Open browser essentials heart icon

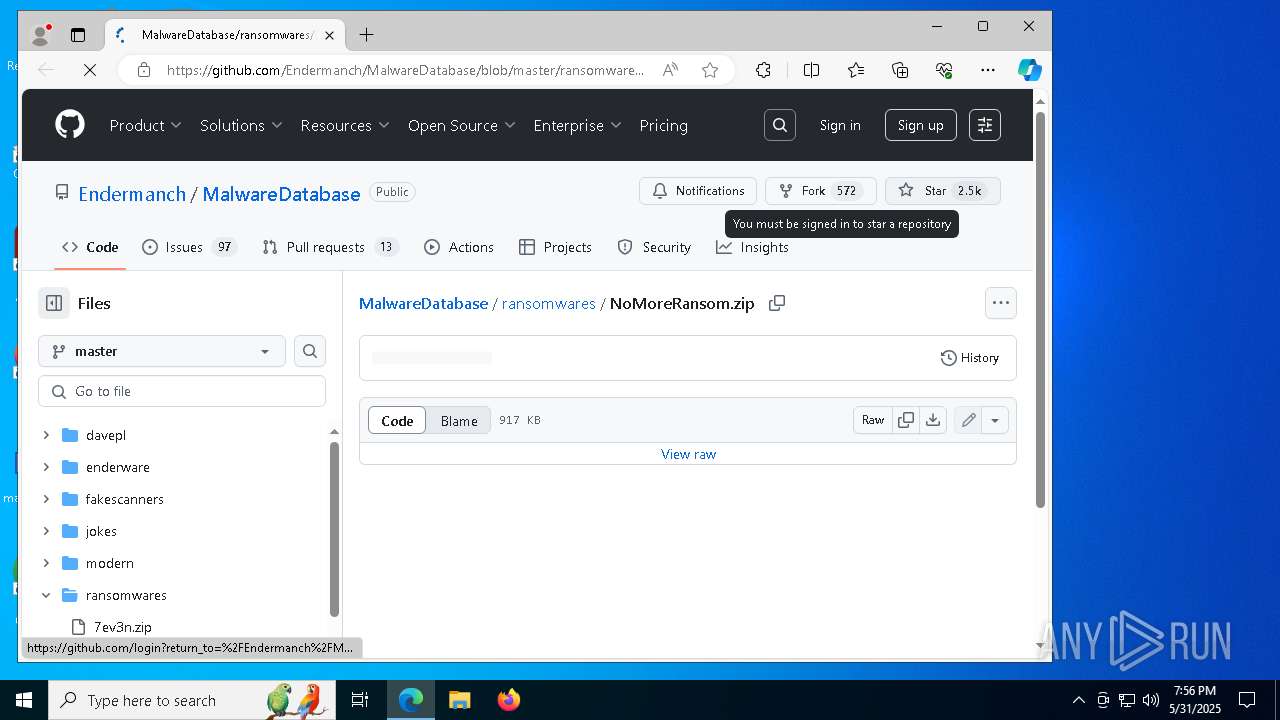(944, 70)
